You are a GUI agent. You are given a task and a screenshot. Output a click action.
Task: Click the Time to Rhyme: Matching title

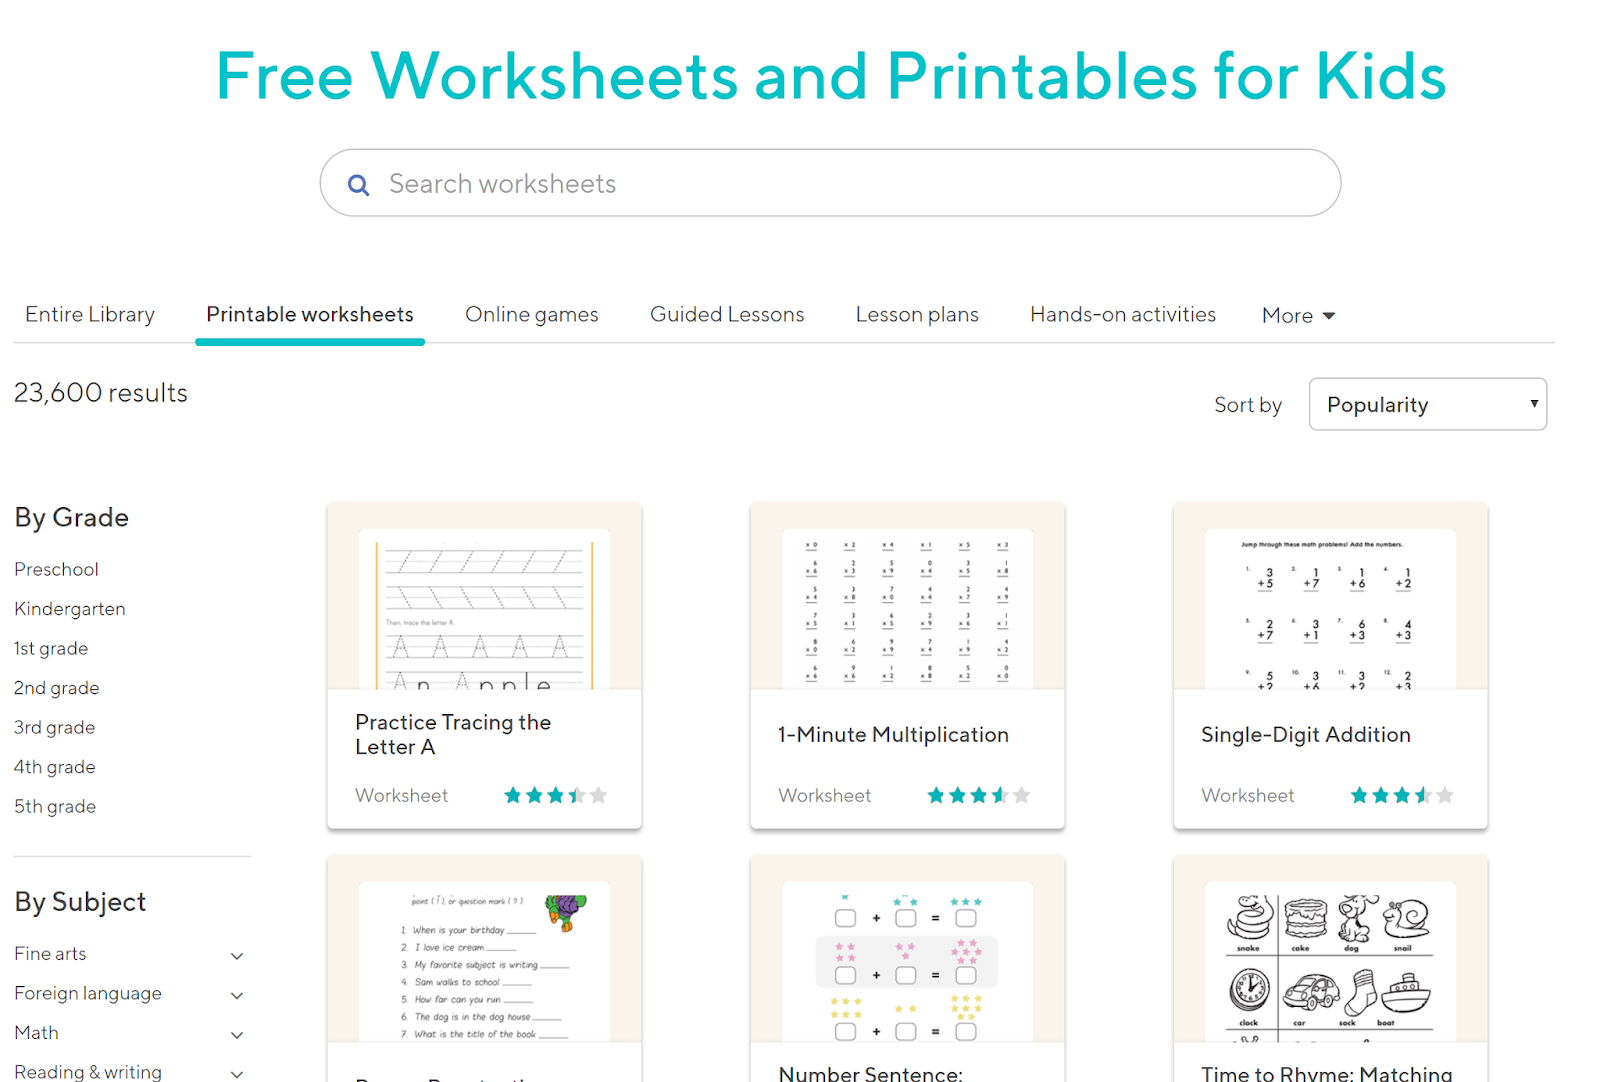click(x=1327, y=1073)
